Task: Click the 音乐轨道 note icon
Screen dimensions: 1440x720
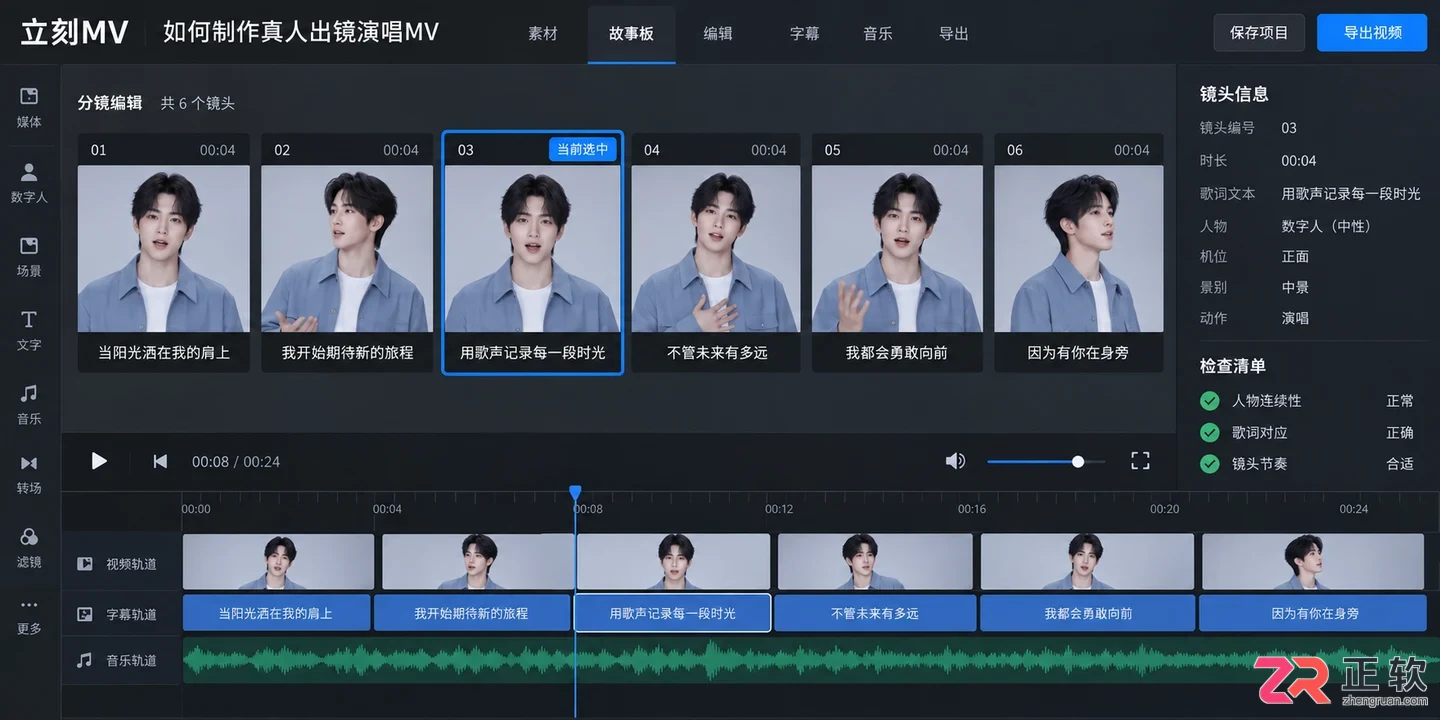Action: [x=85, y=660]
